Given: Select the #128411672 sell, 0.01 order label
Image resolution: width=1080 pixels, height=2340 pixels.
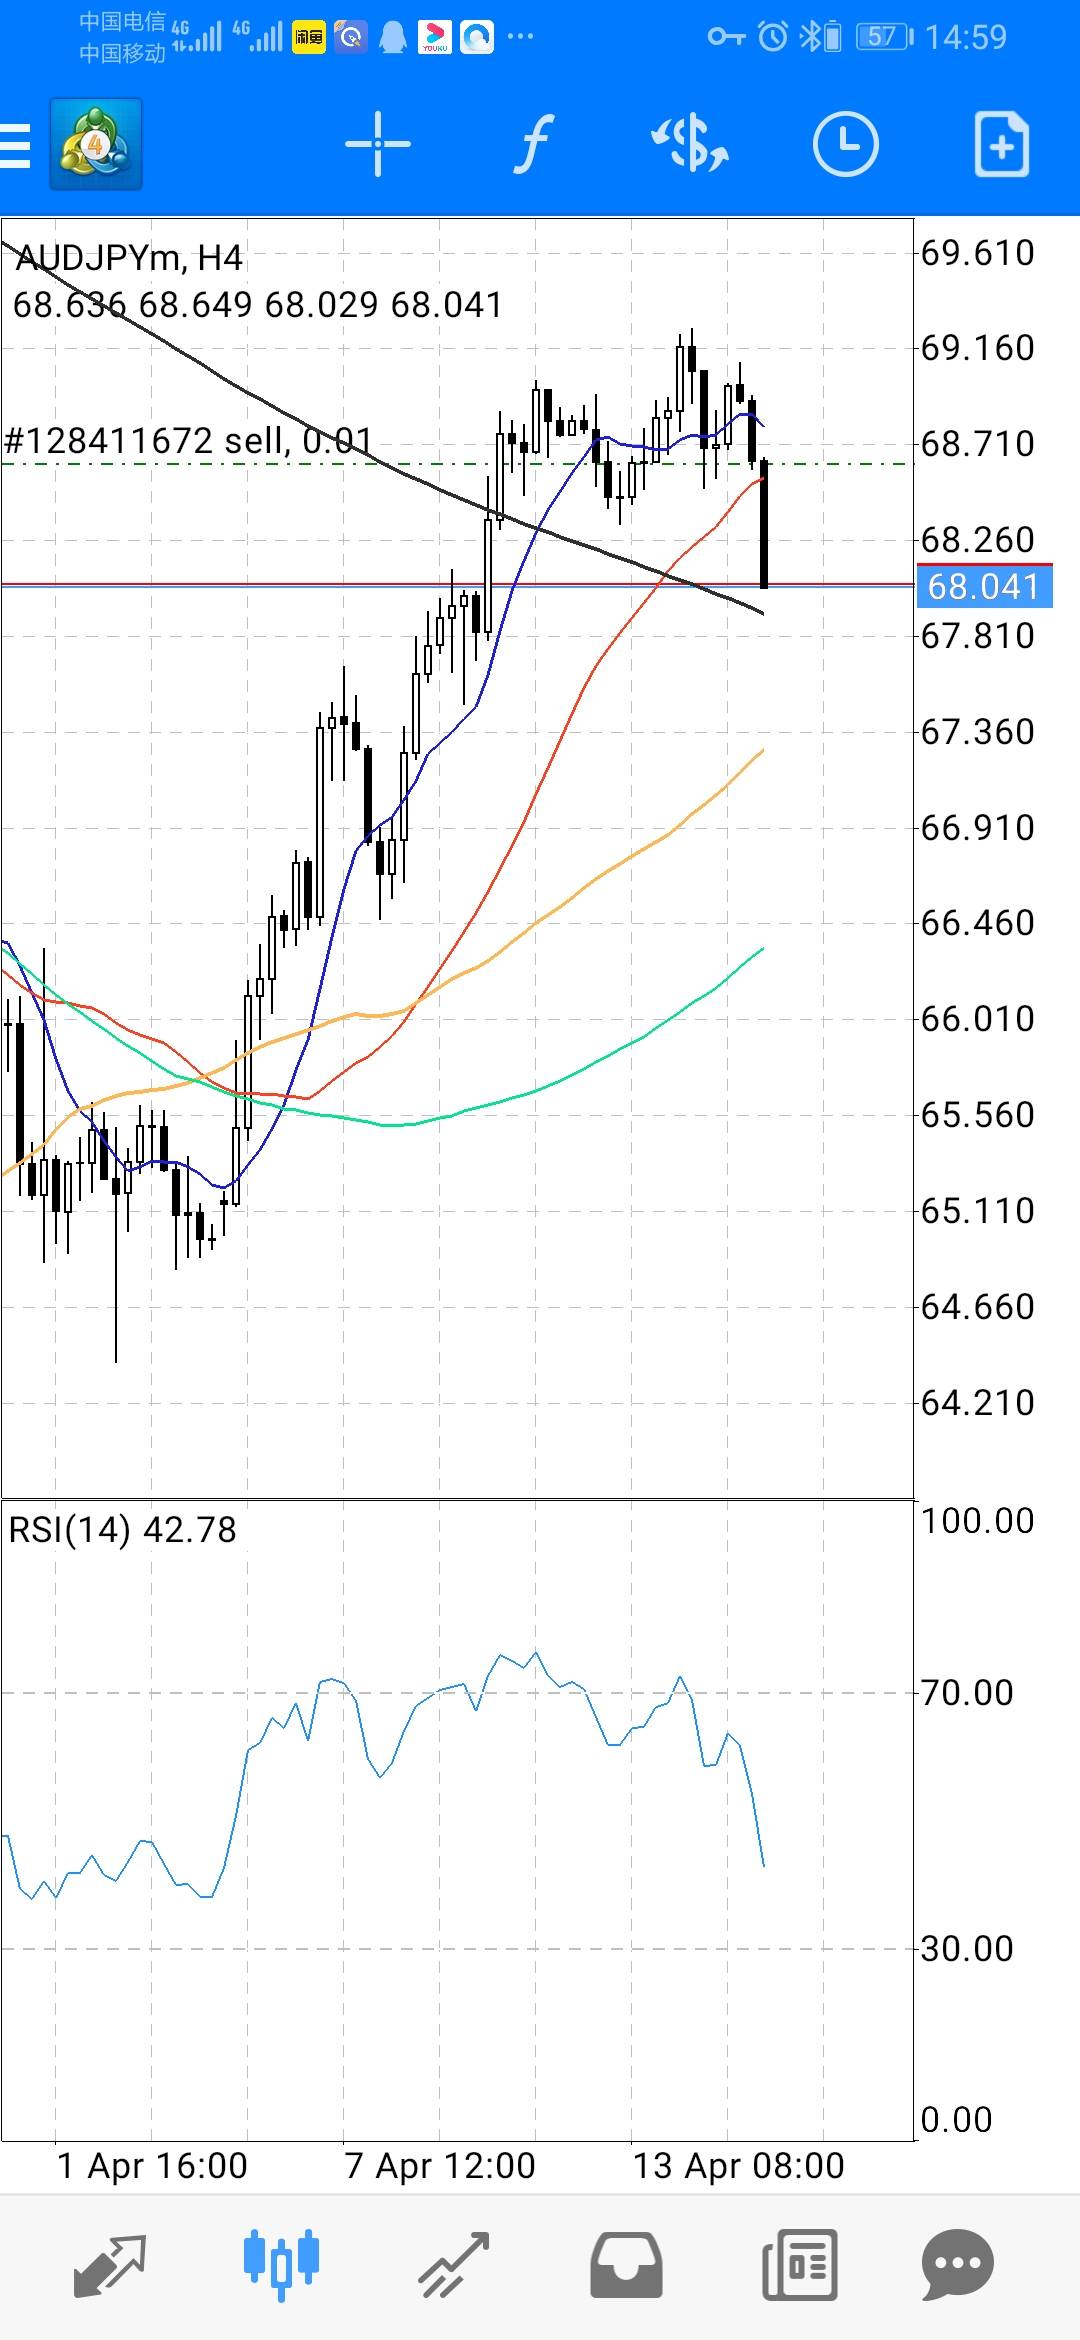Looking at the screenshot, I should (188, 440).
